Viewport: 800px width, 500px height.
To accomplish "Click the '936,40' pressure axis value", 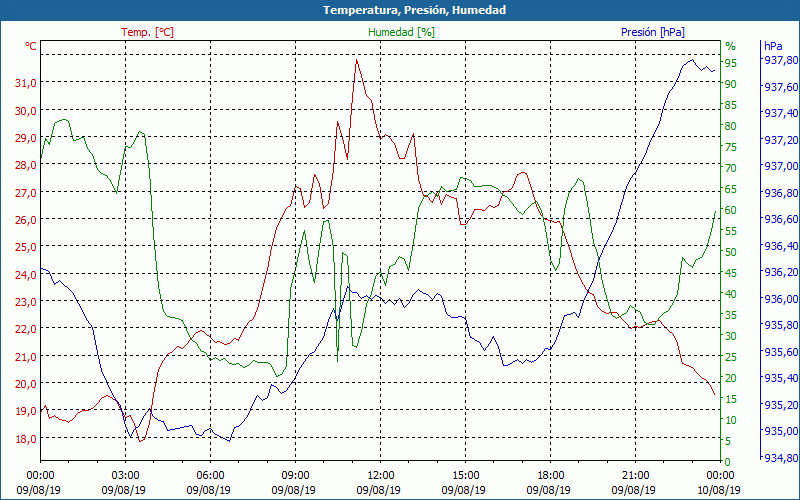I will (780, 246).
